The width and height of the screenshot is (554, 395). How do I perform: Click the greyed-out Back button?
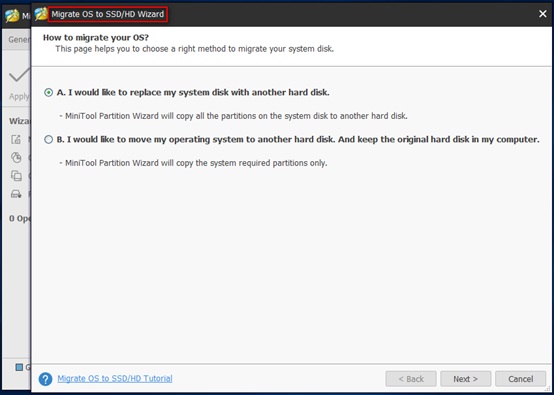click(x=411, y=379)
